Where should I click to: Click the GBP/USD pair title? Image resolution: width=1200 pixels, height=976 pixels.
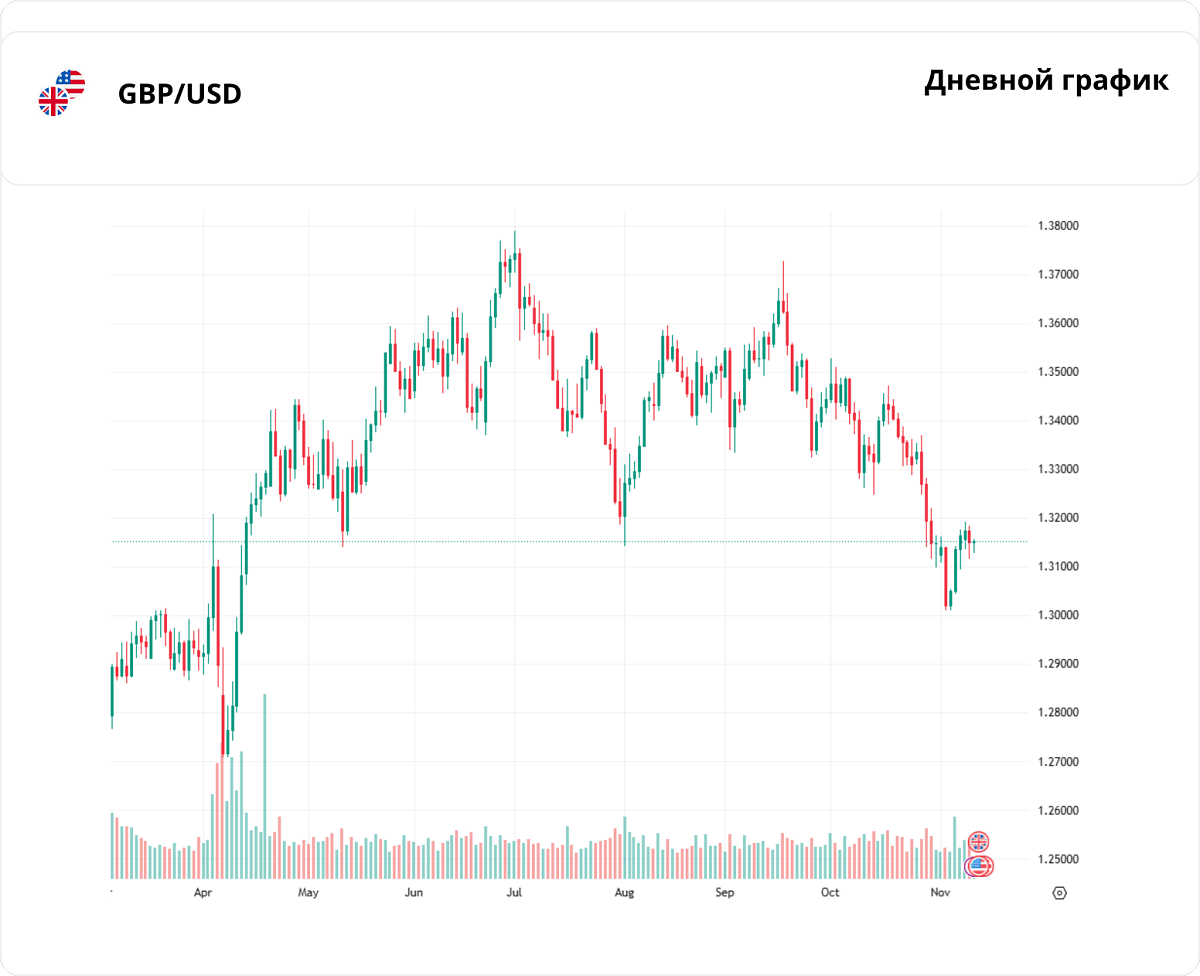pyautogui.click(x=180, y=94)
